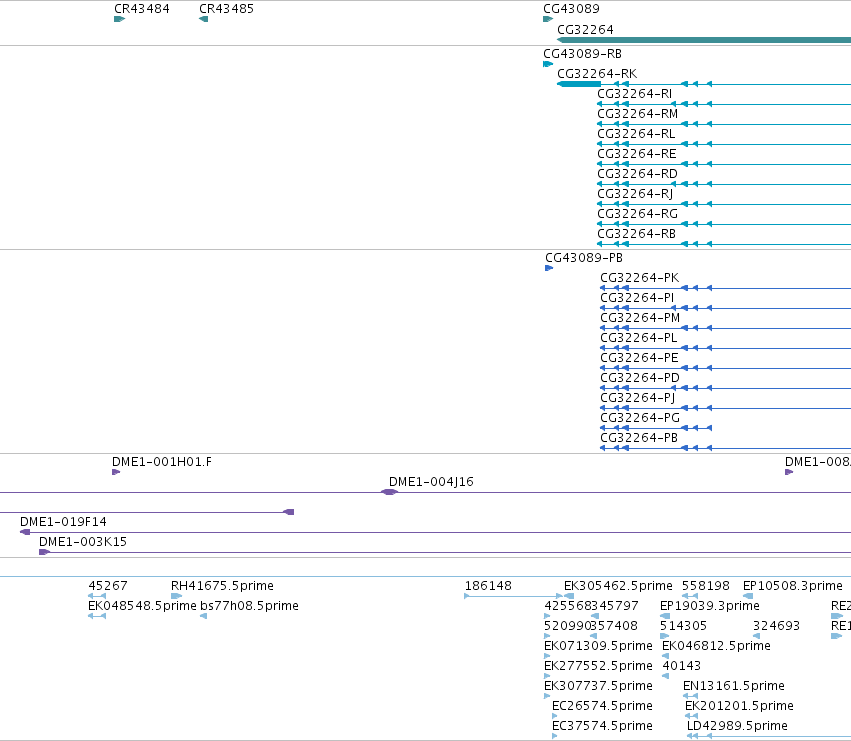Select EST EK071309.5prime
Screen dimensions: 851x741
point(598,647)
